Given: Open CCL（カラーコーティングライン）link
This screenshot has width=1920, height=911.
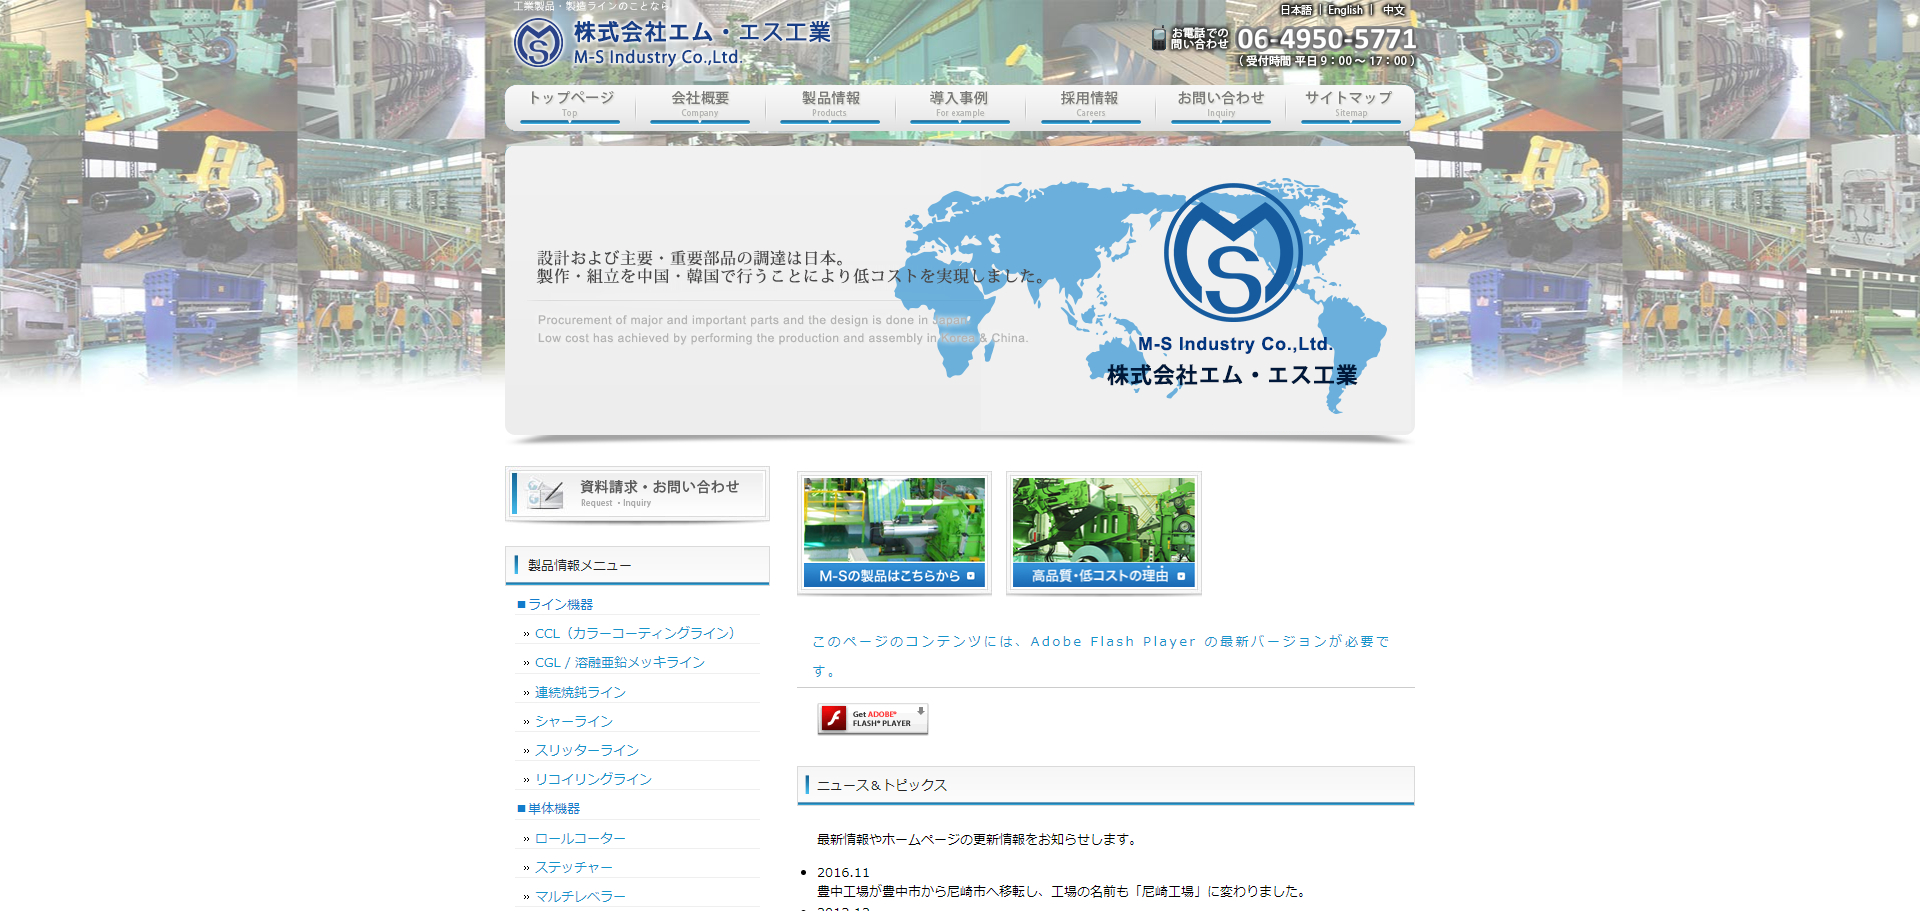Looking at the screenshot, I should pyautogui.click(x=635, y=634).
